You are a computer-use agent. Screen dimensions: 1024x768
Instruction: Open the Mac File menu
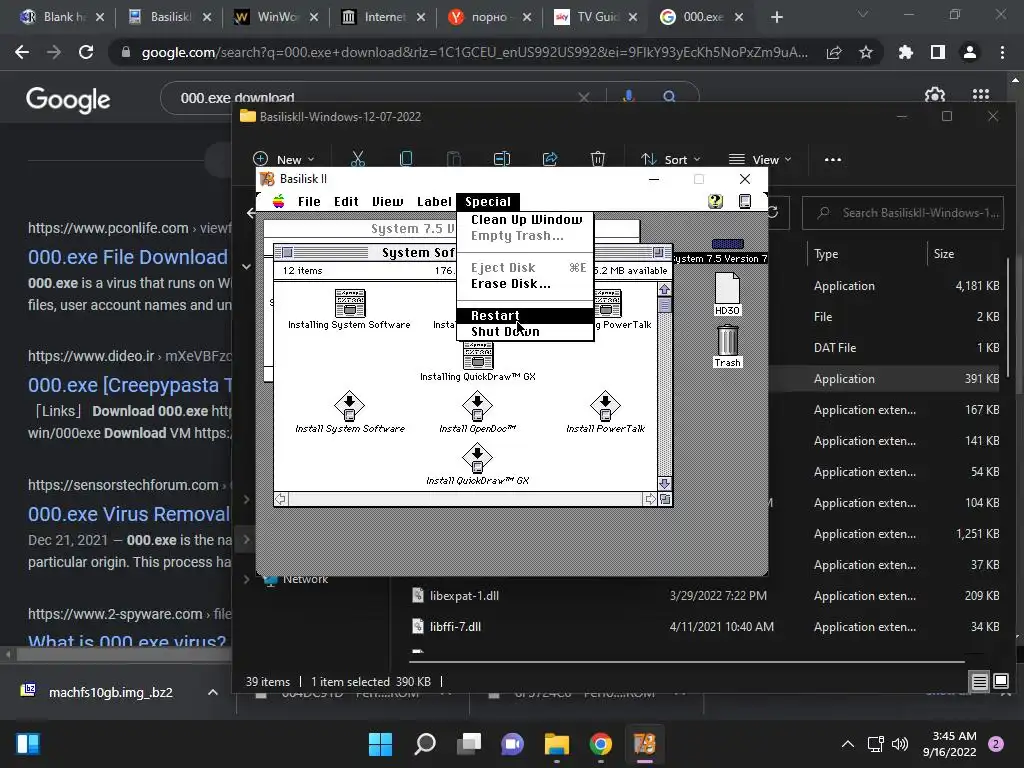point(309,202)
